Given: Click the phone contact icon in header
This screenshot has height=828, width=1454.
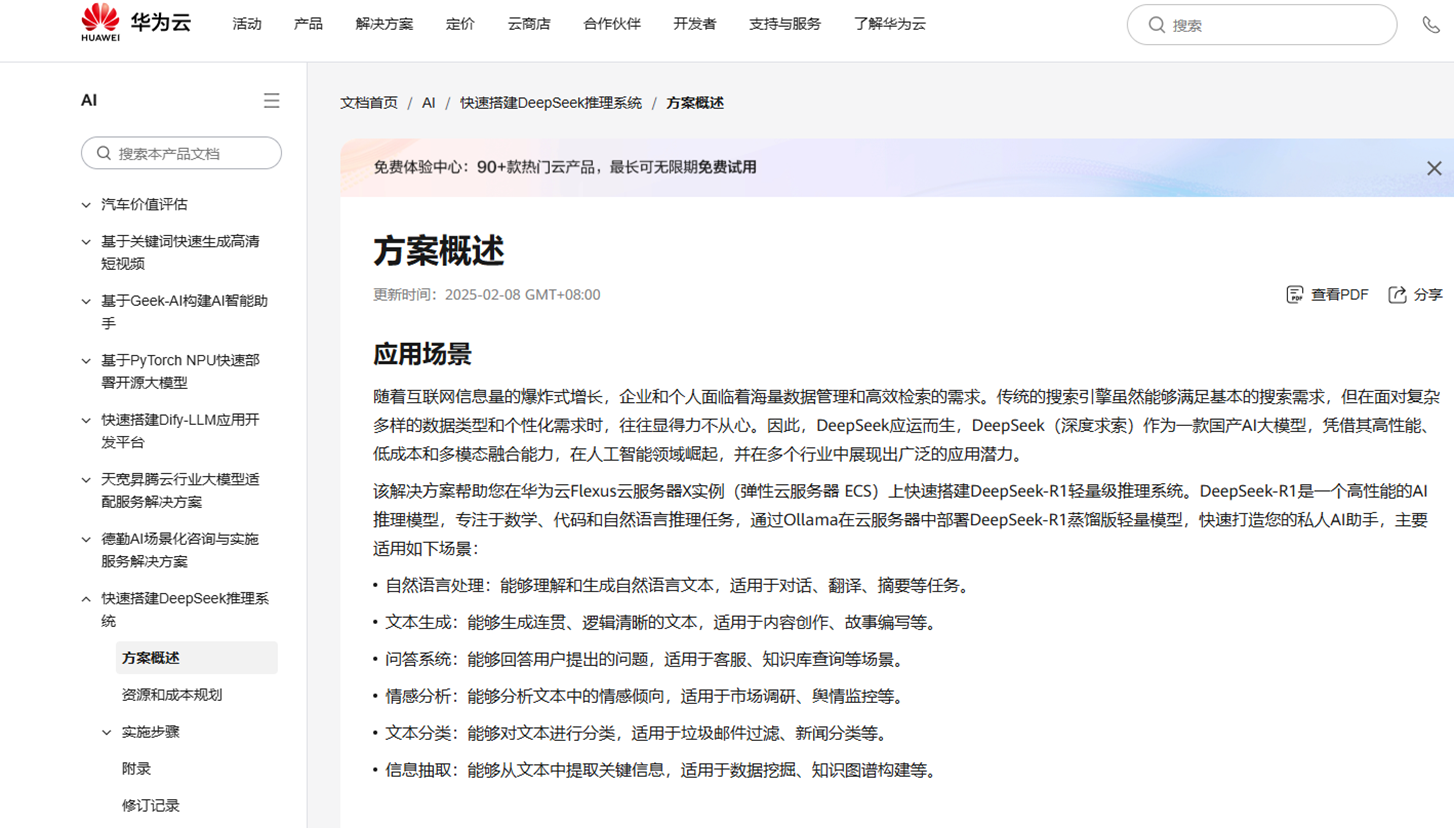Looking at the screenshot, I should 1431,25.
